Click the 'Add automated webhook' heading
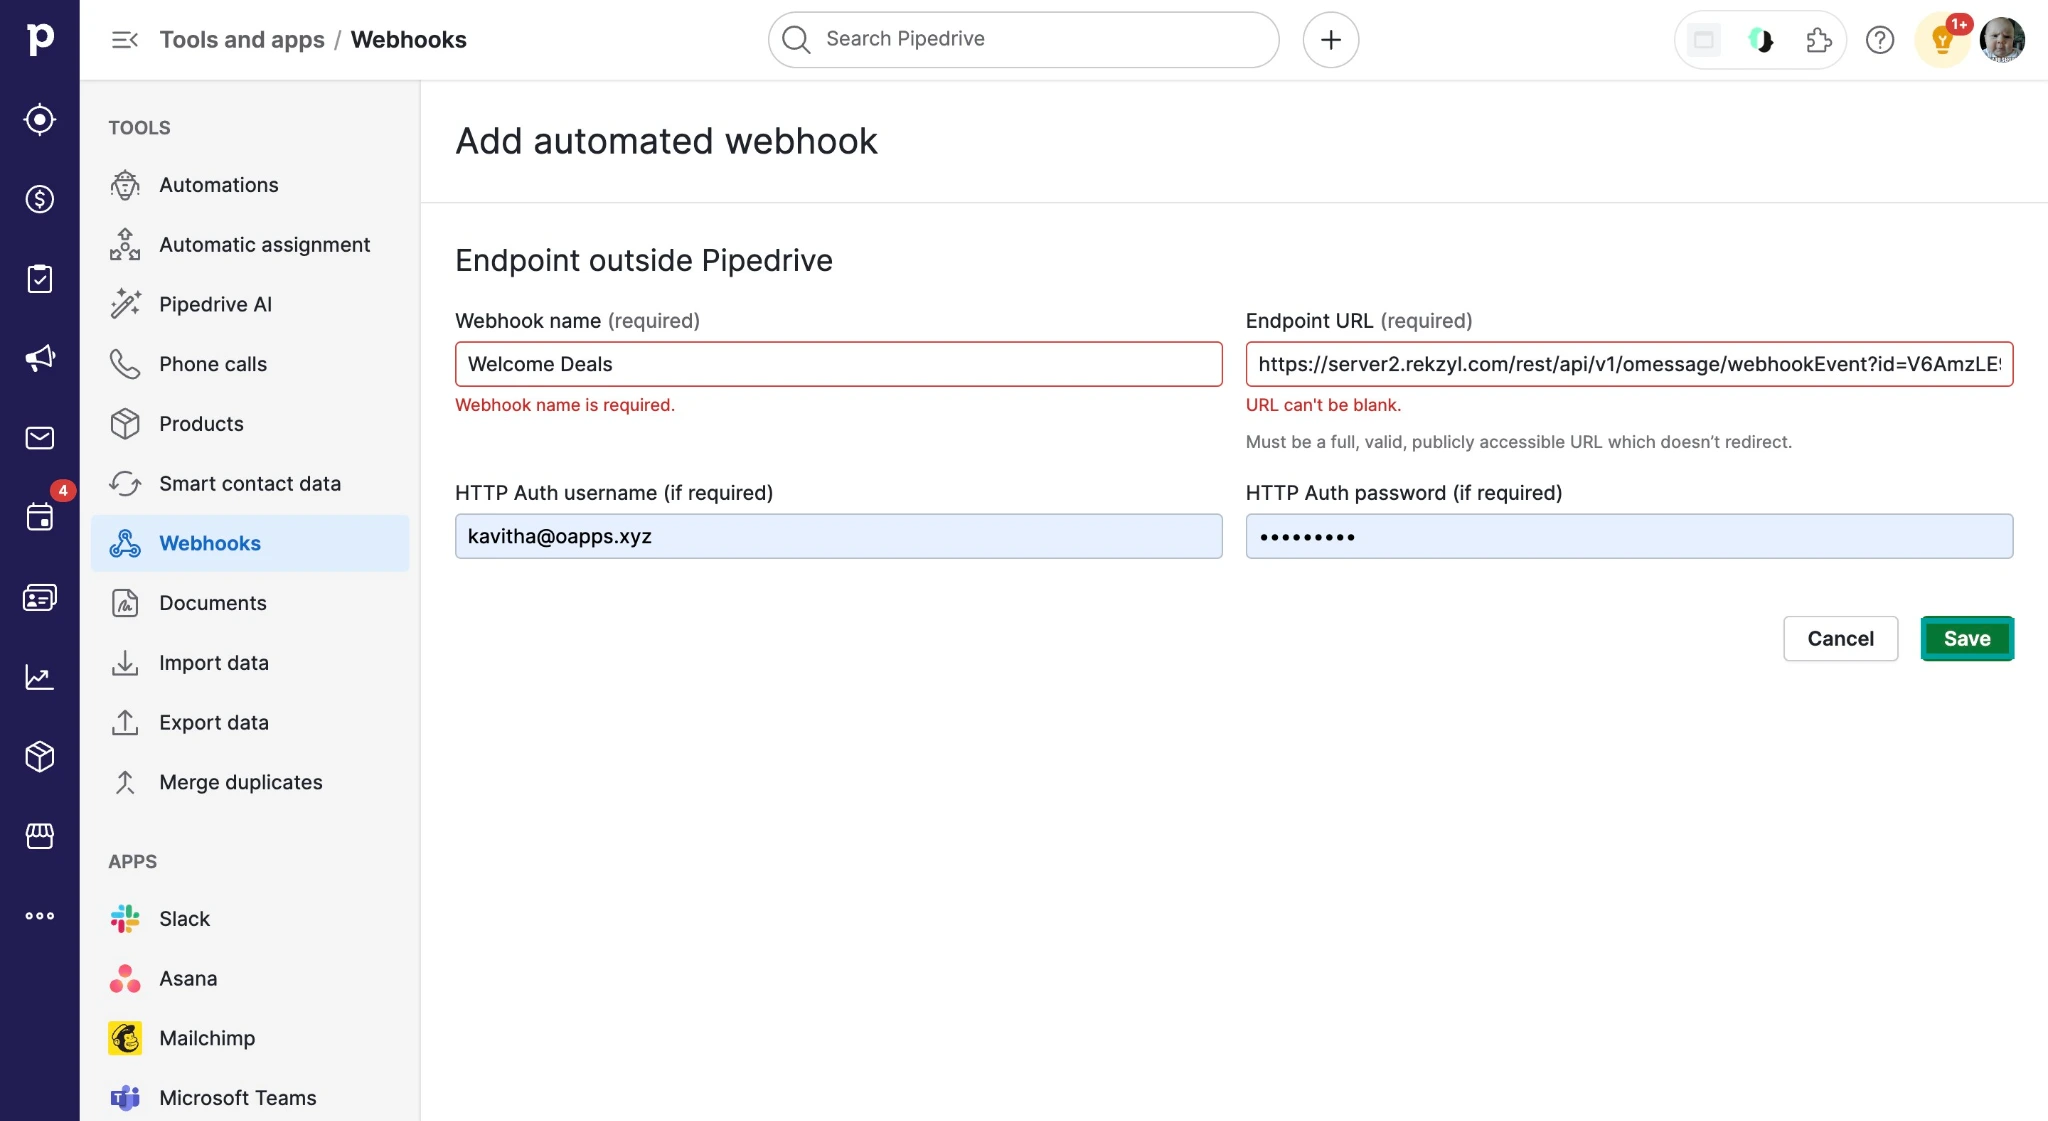2048x1121 pixels. 666,141
